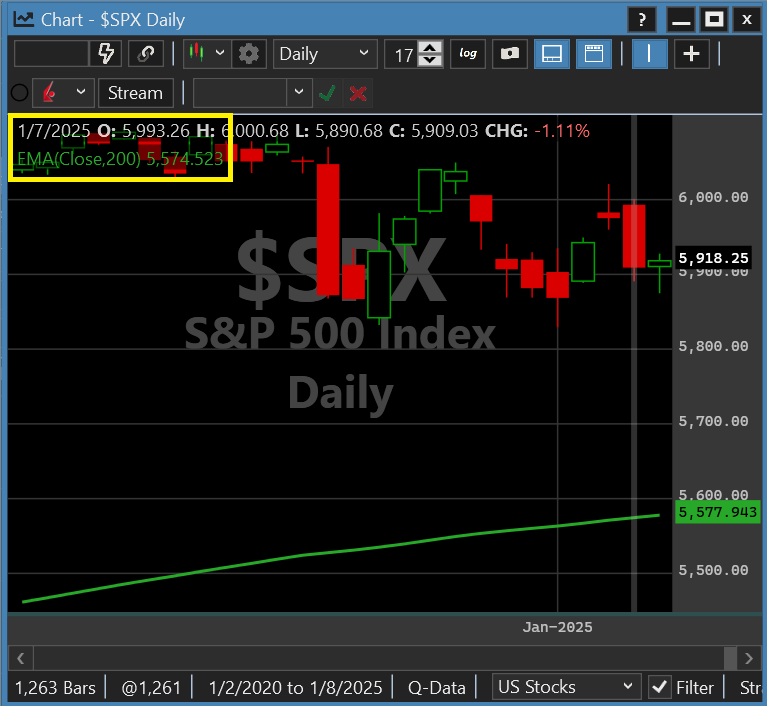Toggle the log scale button
Image resolution: width=767 pixels, height=706 pixels.
point(468,53)
